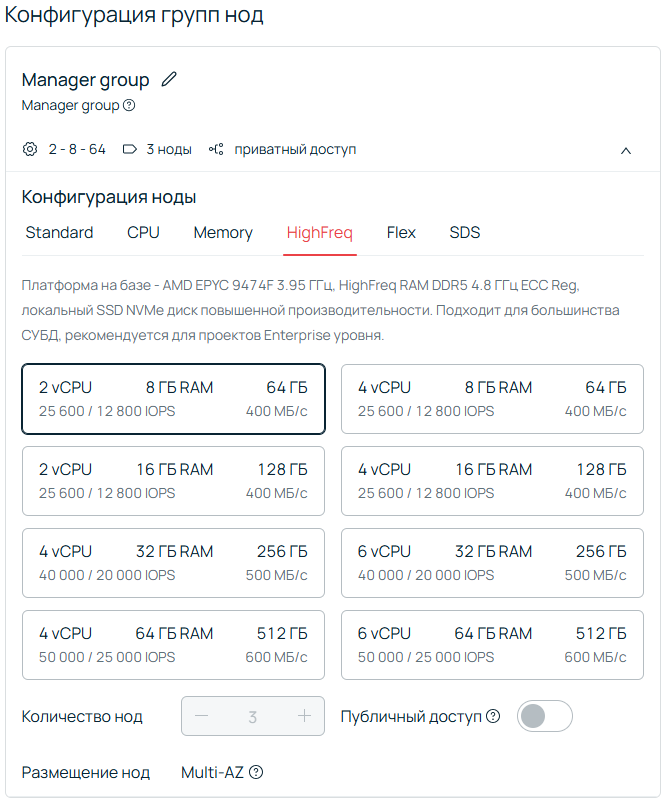The width and height of the screenshot is (665, 802).
Task: Increase node count with plus button
Action: coord(305,716)
